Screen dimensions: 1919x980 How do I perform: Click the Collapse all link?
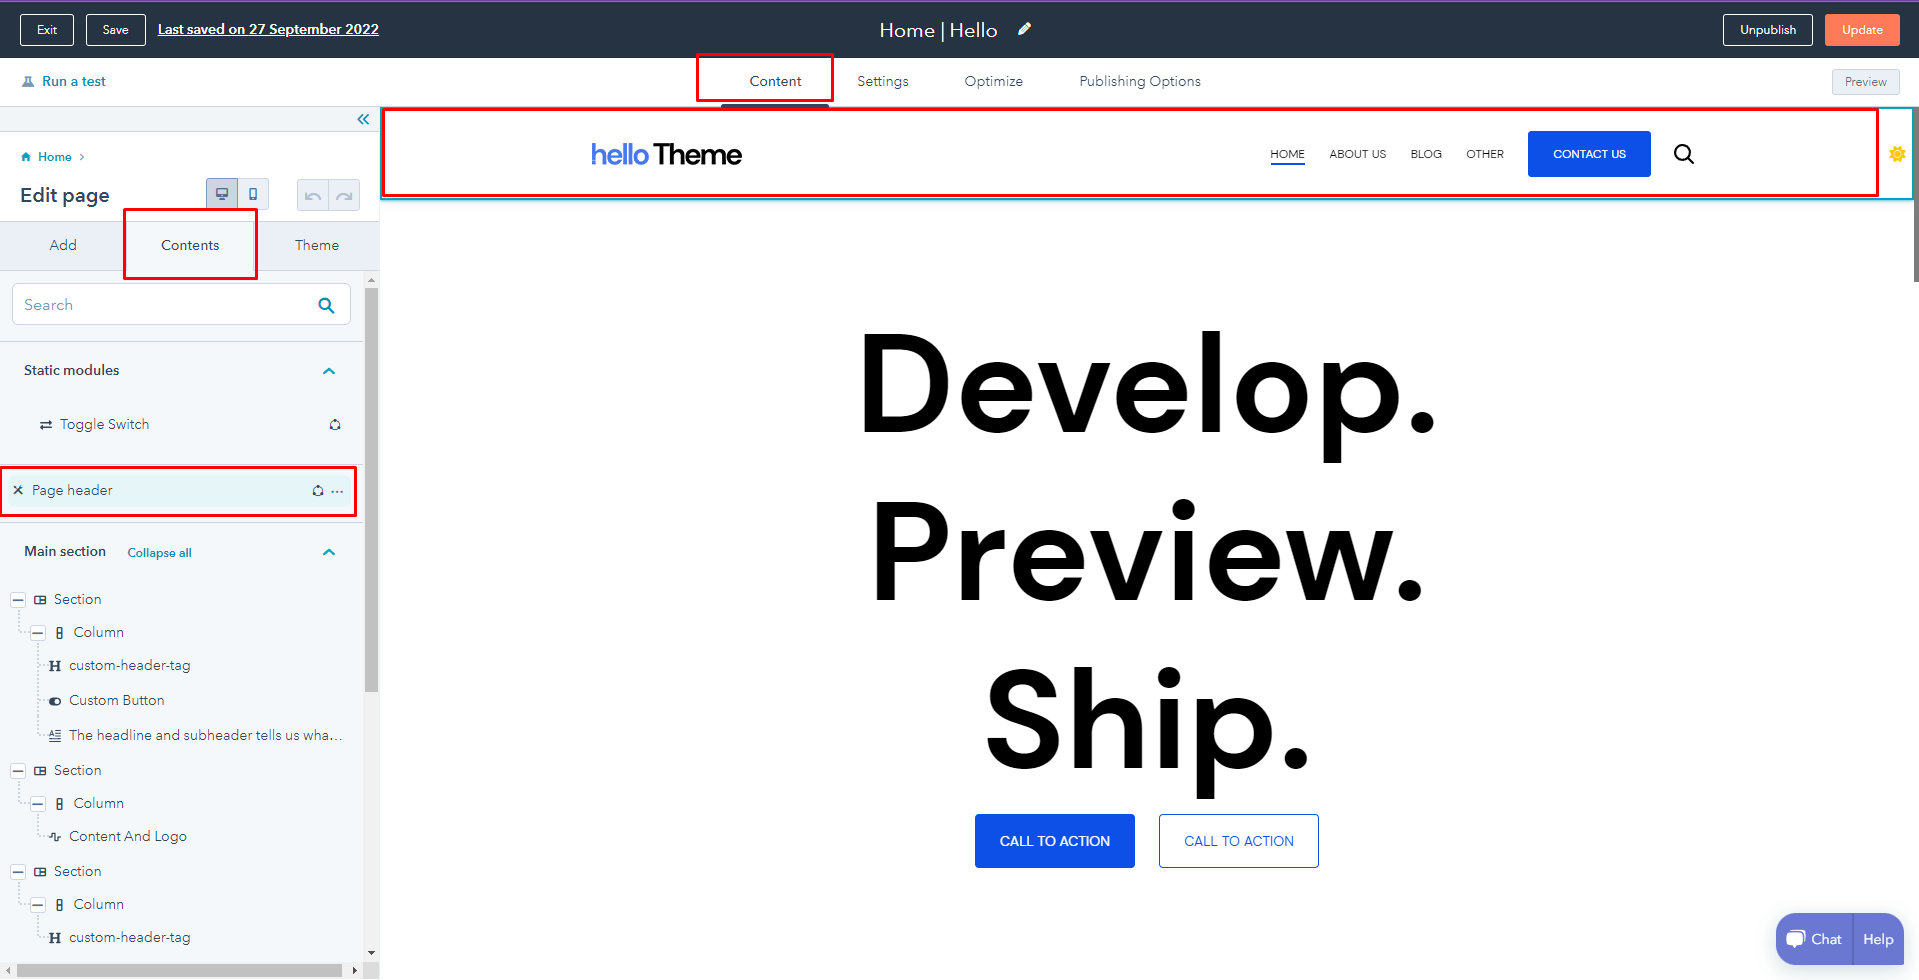[x=159, y=553]
